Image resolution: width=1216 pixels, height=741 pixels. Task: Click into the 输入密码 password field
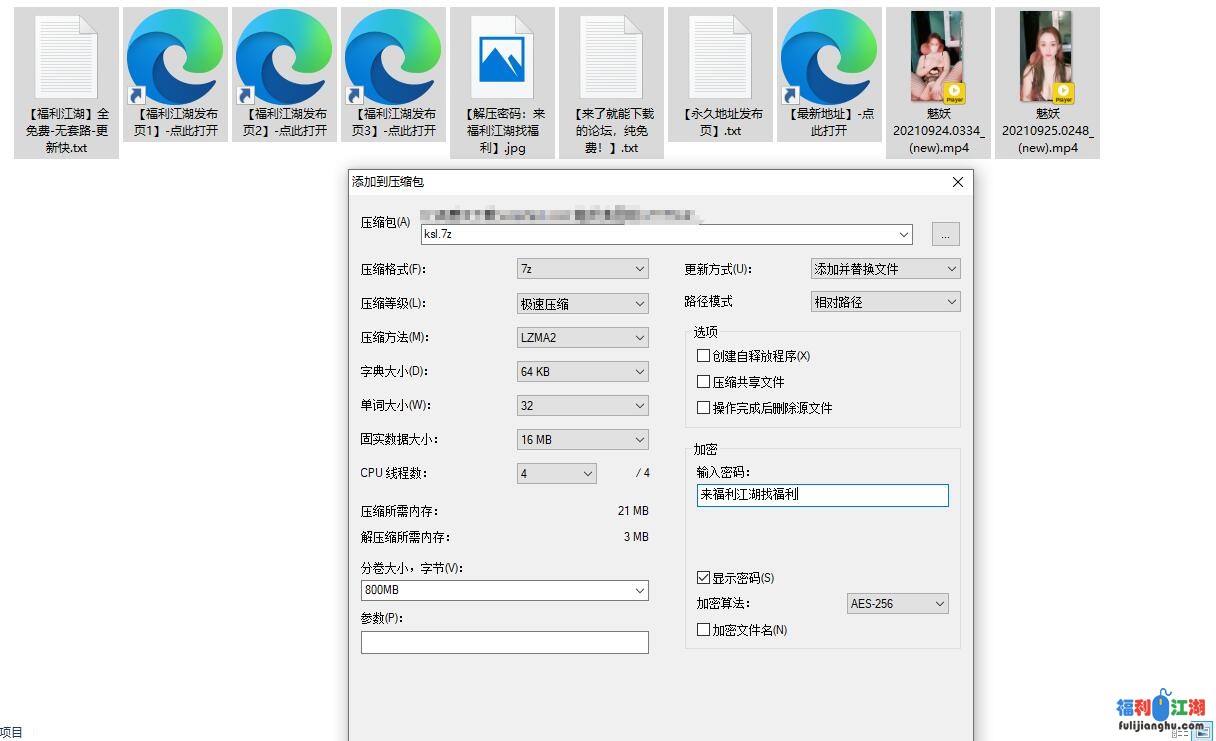pos(822,495)
